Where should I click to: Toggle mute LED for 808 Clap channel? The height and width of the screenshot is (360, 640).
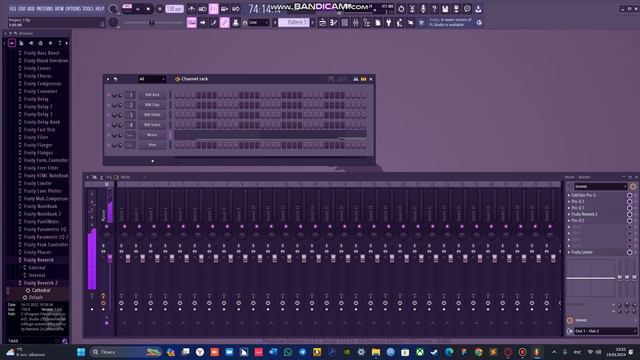(108, 105)
